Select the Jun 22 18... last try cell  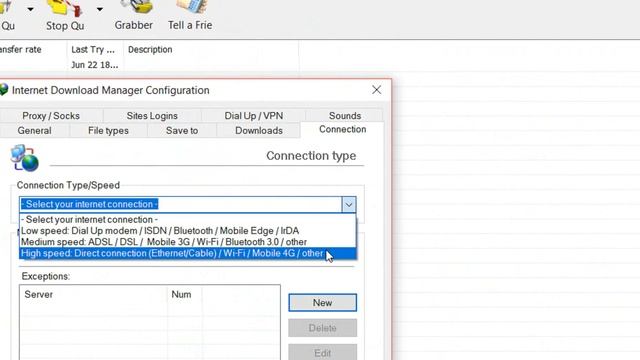pyautogui.click(x=95, y=65)
